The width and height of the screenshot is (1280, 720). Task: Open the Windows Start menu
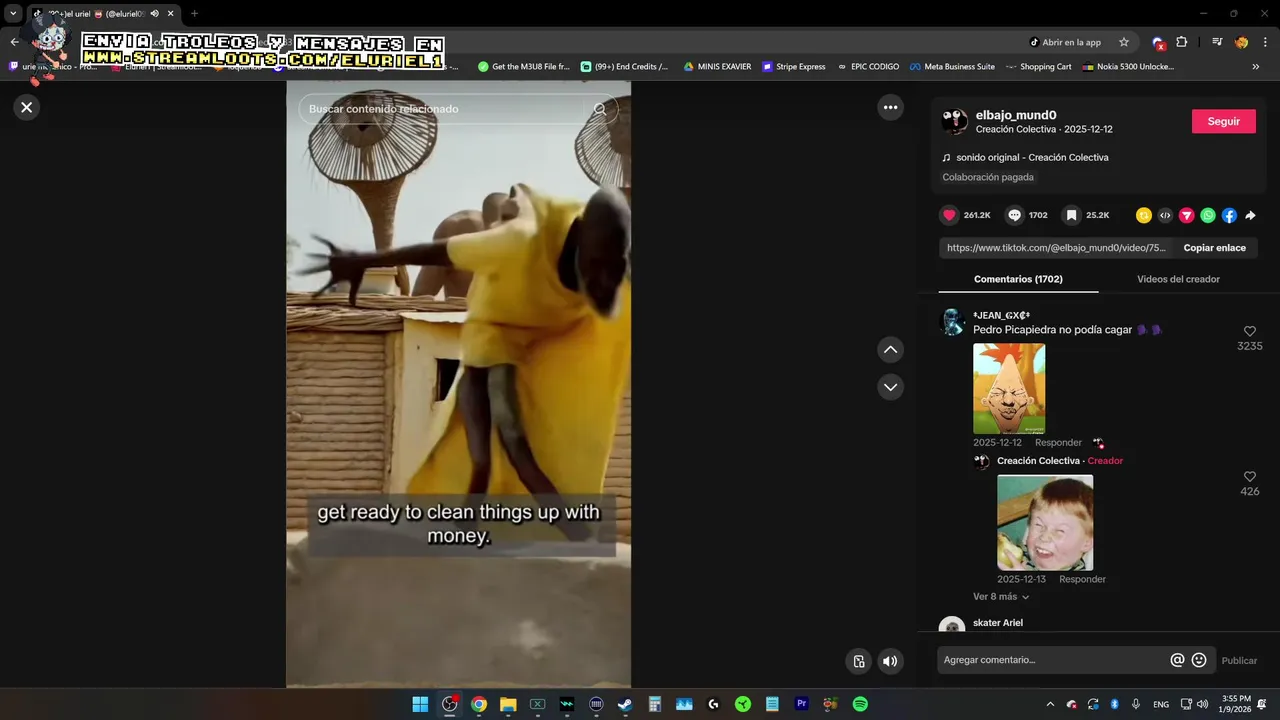tap(420, 704)
